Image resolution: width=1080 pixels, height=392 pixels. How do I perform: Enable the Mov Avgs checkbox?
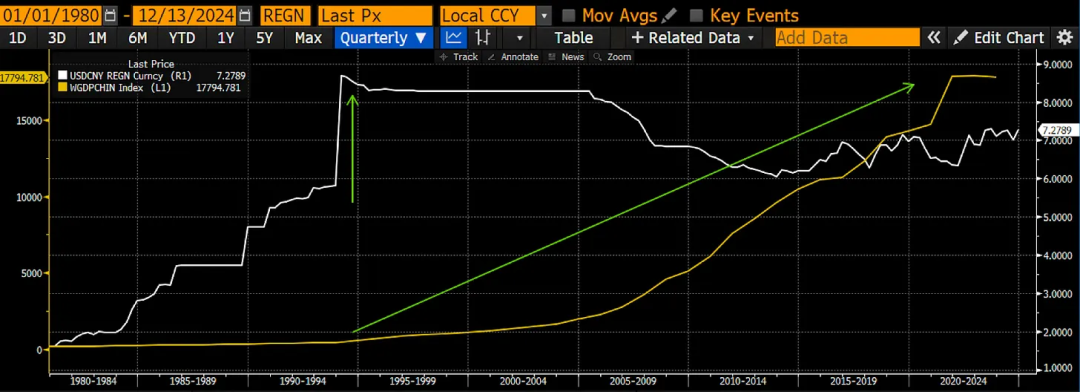point(569,16)
